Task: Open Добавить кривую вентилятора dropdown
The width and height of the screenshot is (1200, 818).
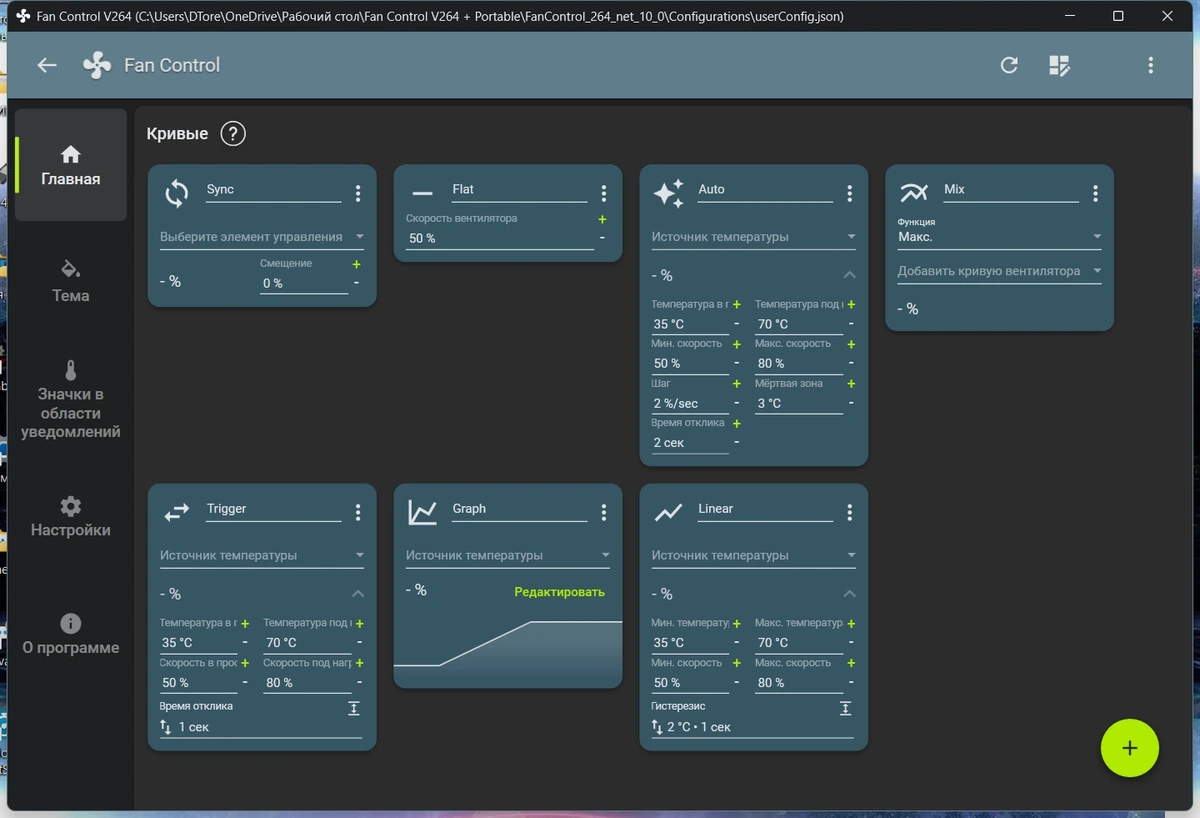Action: [x=1000, y=271]
